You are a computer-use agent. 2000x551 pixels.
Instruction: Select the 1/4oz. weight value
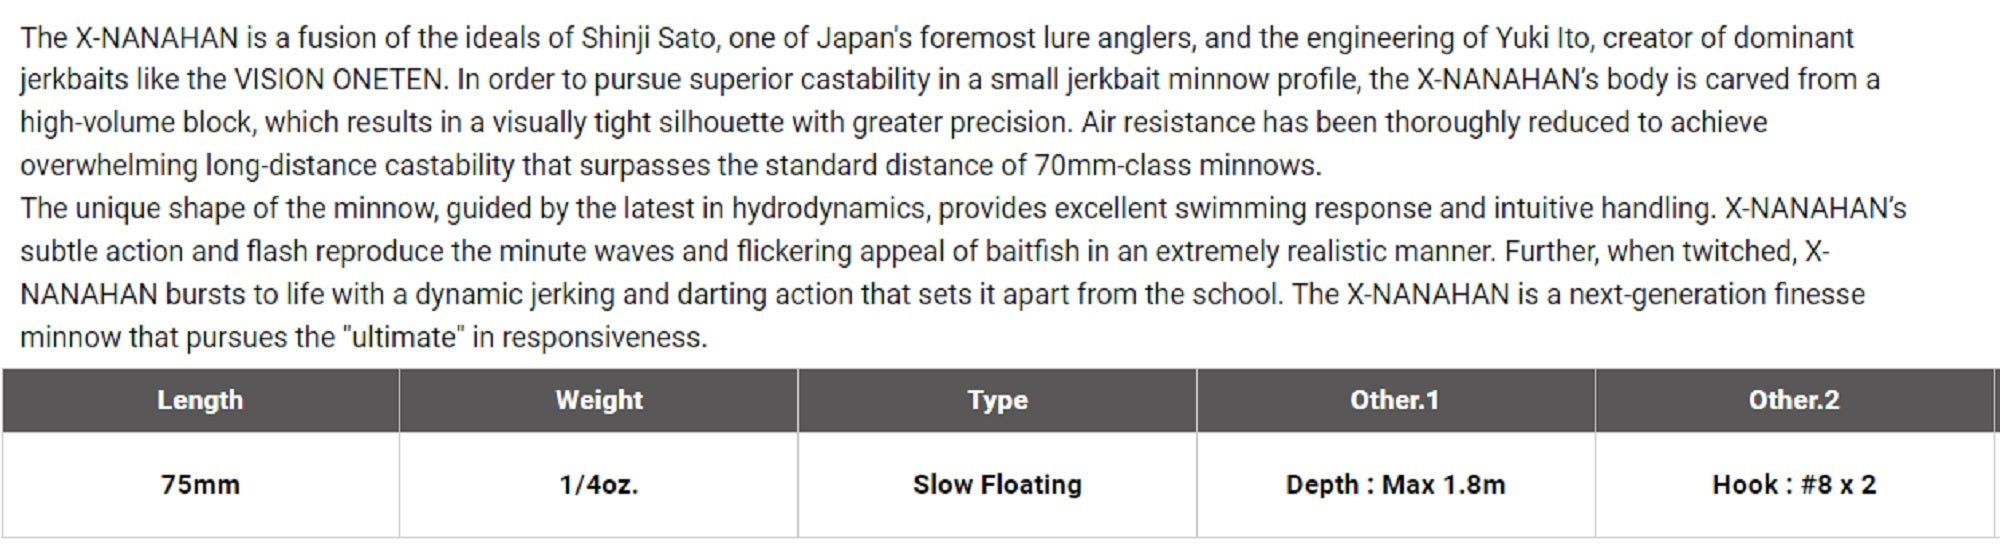599,485
